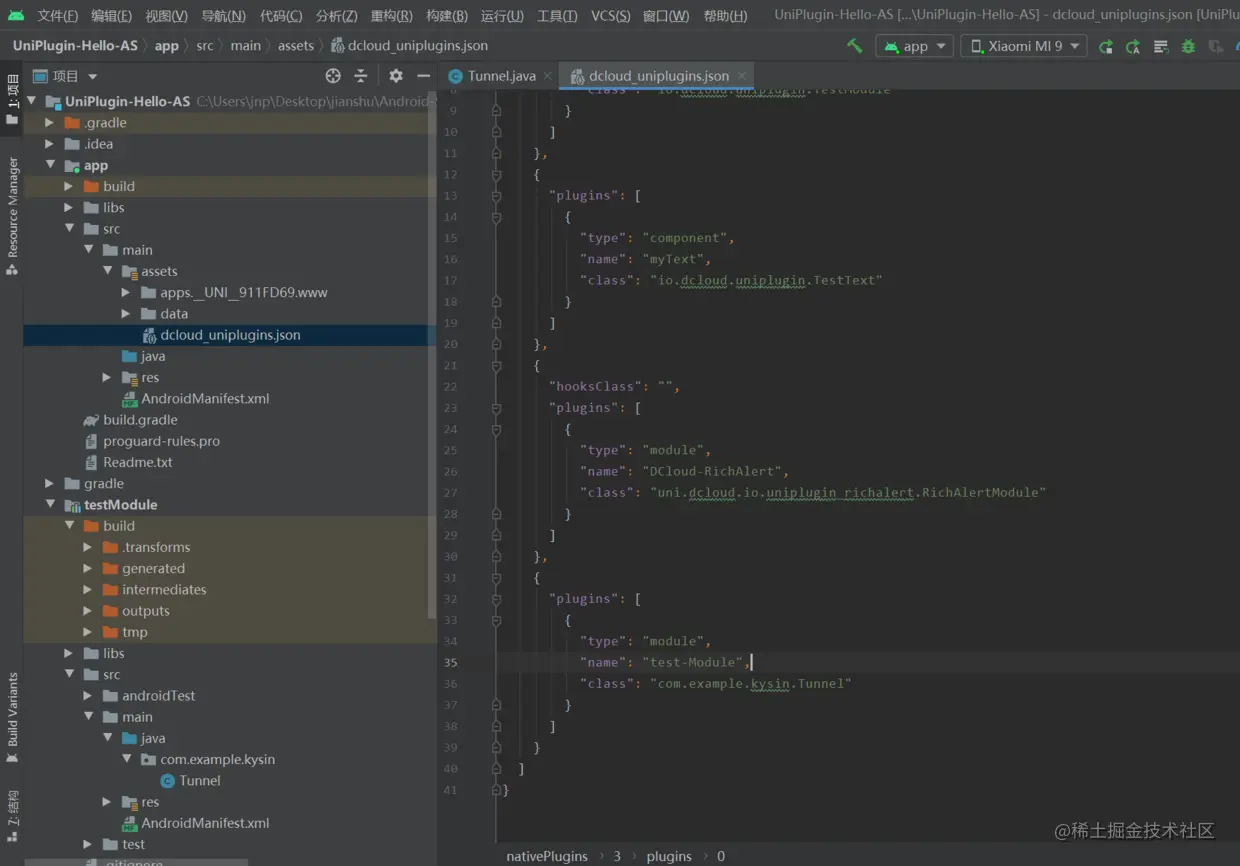The width and height of the screenshot is (1240, 866).
Task: Open the app run configuration dropdown
Action: pyautogui.click(x=914, y=46)
